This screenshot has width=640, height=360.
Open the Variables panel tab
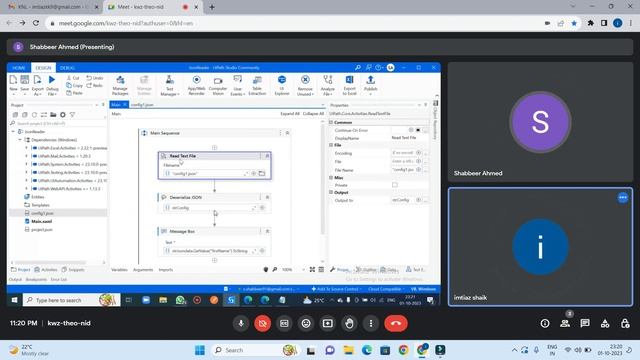click(x=119, y=270)
